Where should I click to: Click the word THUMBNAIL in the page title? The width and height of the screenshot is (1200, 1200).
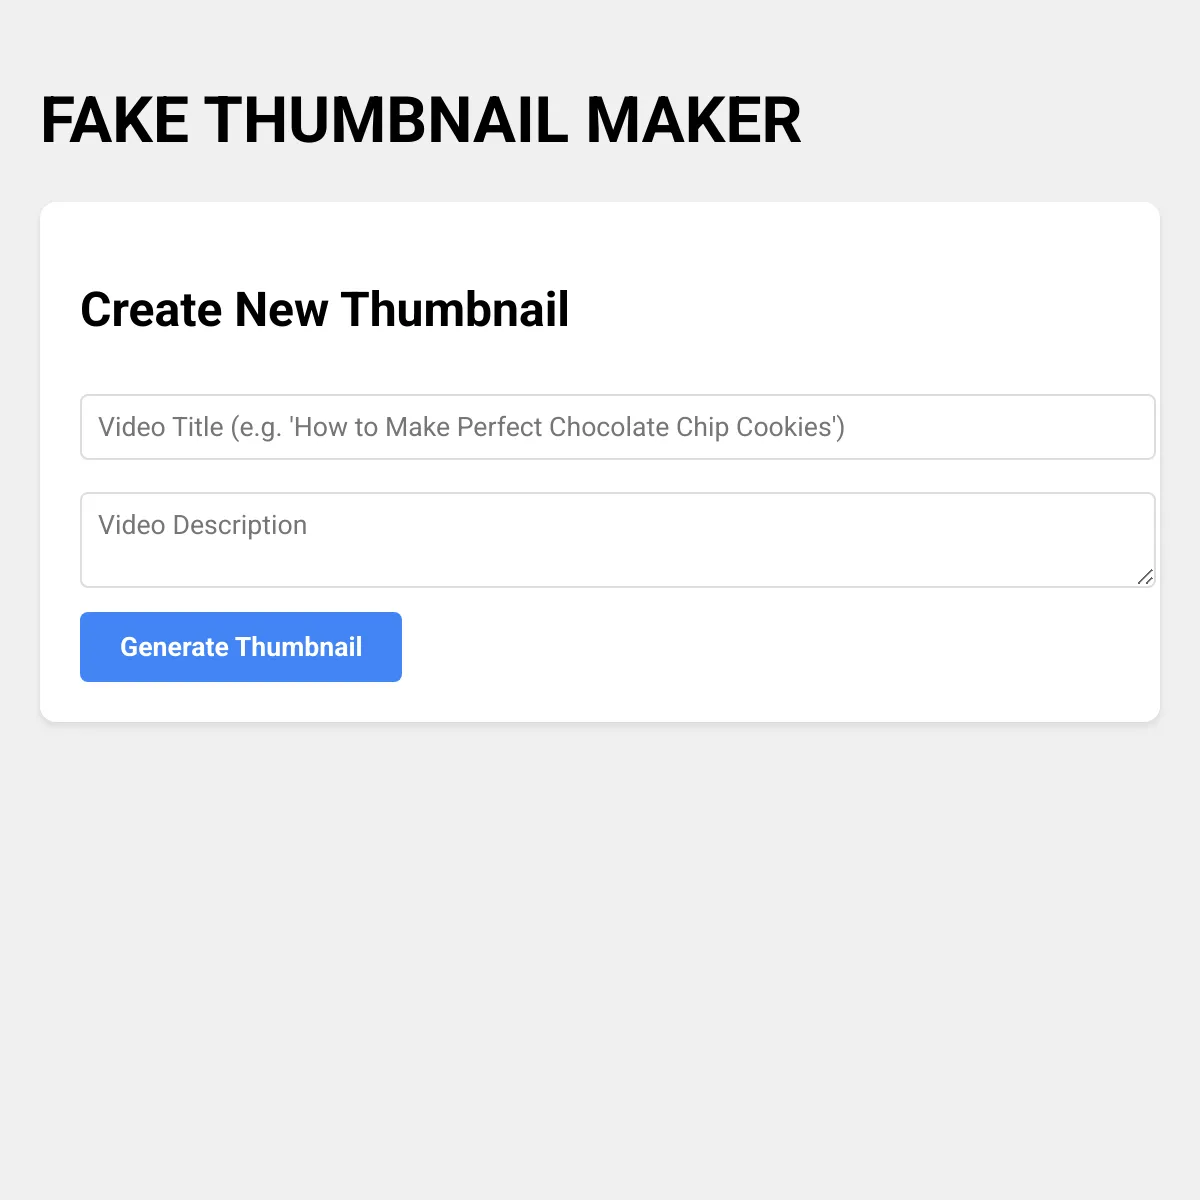pyautogui.click(x=387, y=121)
